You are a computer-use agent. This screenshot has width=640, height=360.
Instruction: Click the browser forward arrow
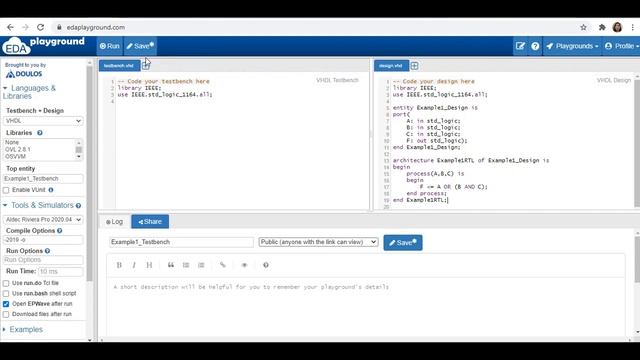coord(25,27)
